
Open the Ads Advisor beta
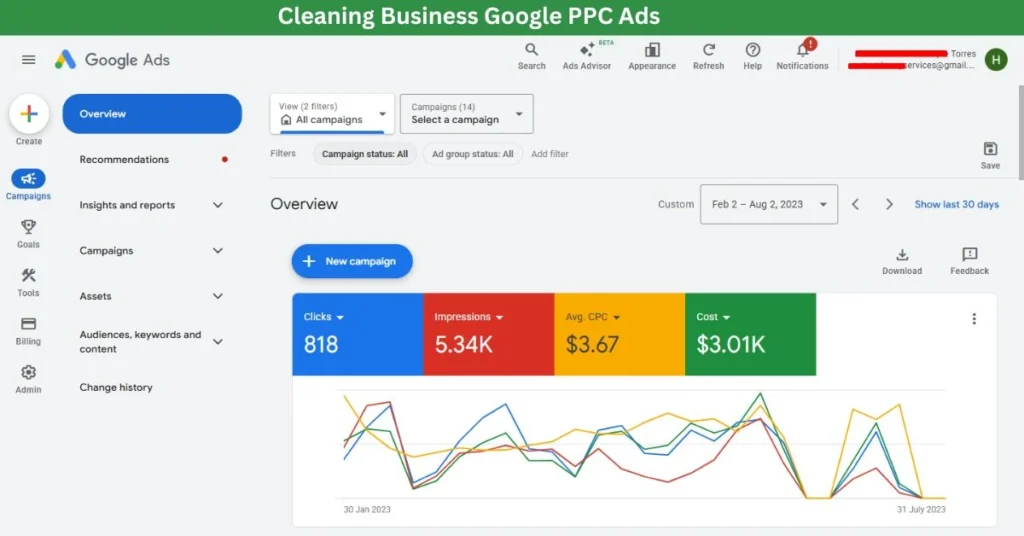tap(587, 56)
